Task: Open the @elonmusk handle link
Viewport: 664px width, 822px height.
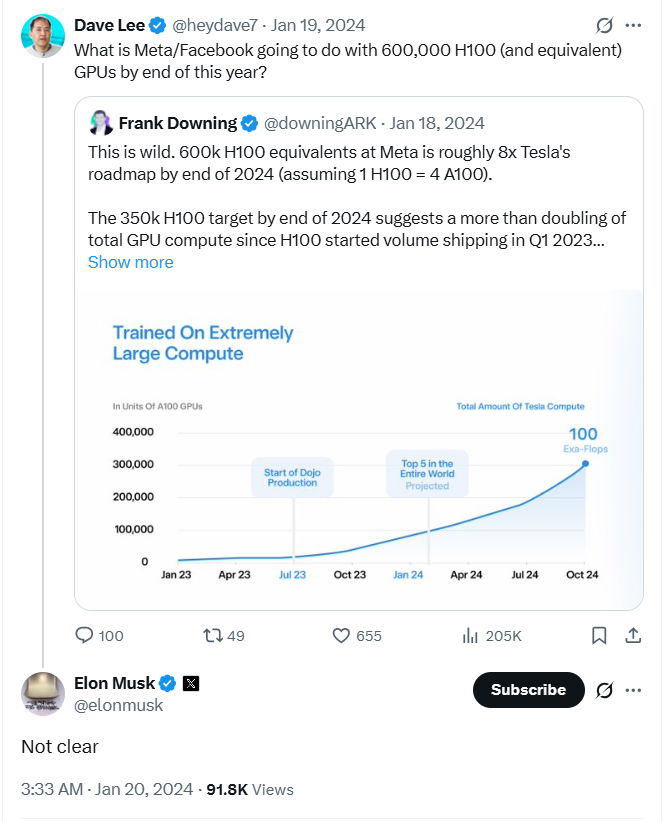Action: click(119, 705)
